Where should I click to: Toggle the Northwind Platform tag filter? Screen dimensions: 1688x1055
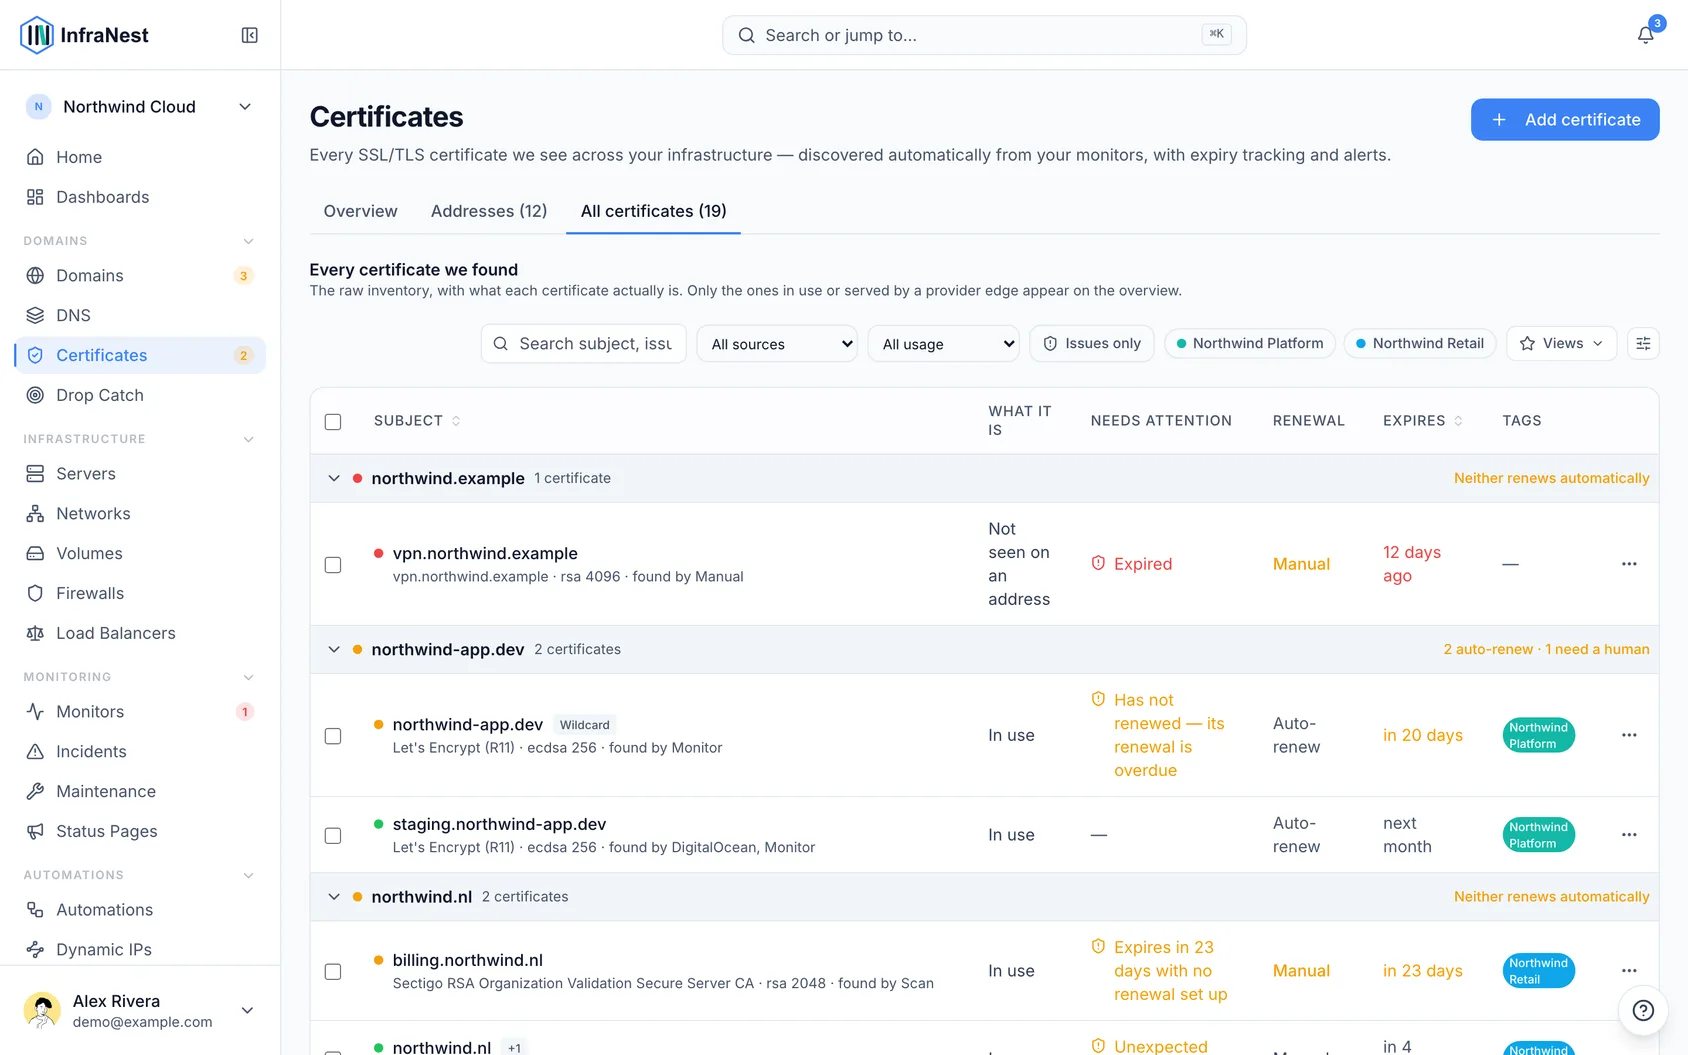pos(1250,343)
